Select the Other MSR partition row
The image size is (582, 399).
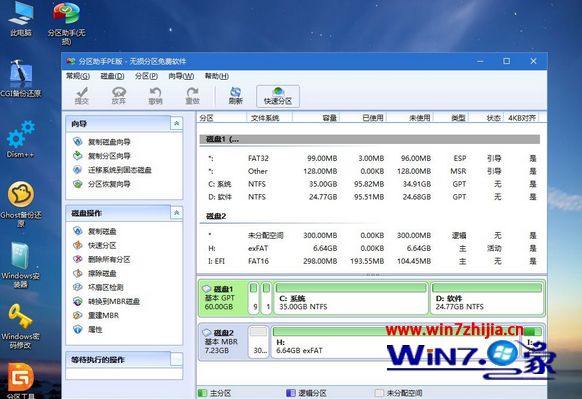(371, 171)
